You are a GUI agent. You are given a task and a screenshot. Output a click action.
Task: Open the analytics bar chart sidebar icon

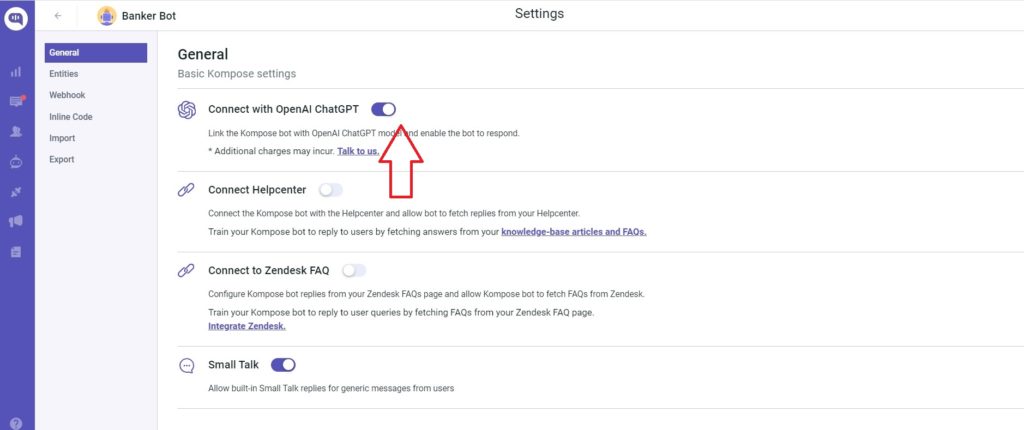16,72
